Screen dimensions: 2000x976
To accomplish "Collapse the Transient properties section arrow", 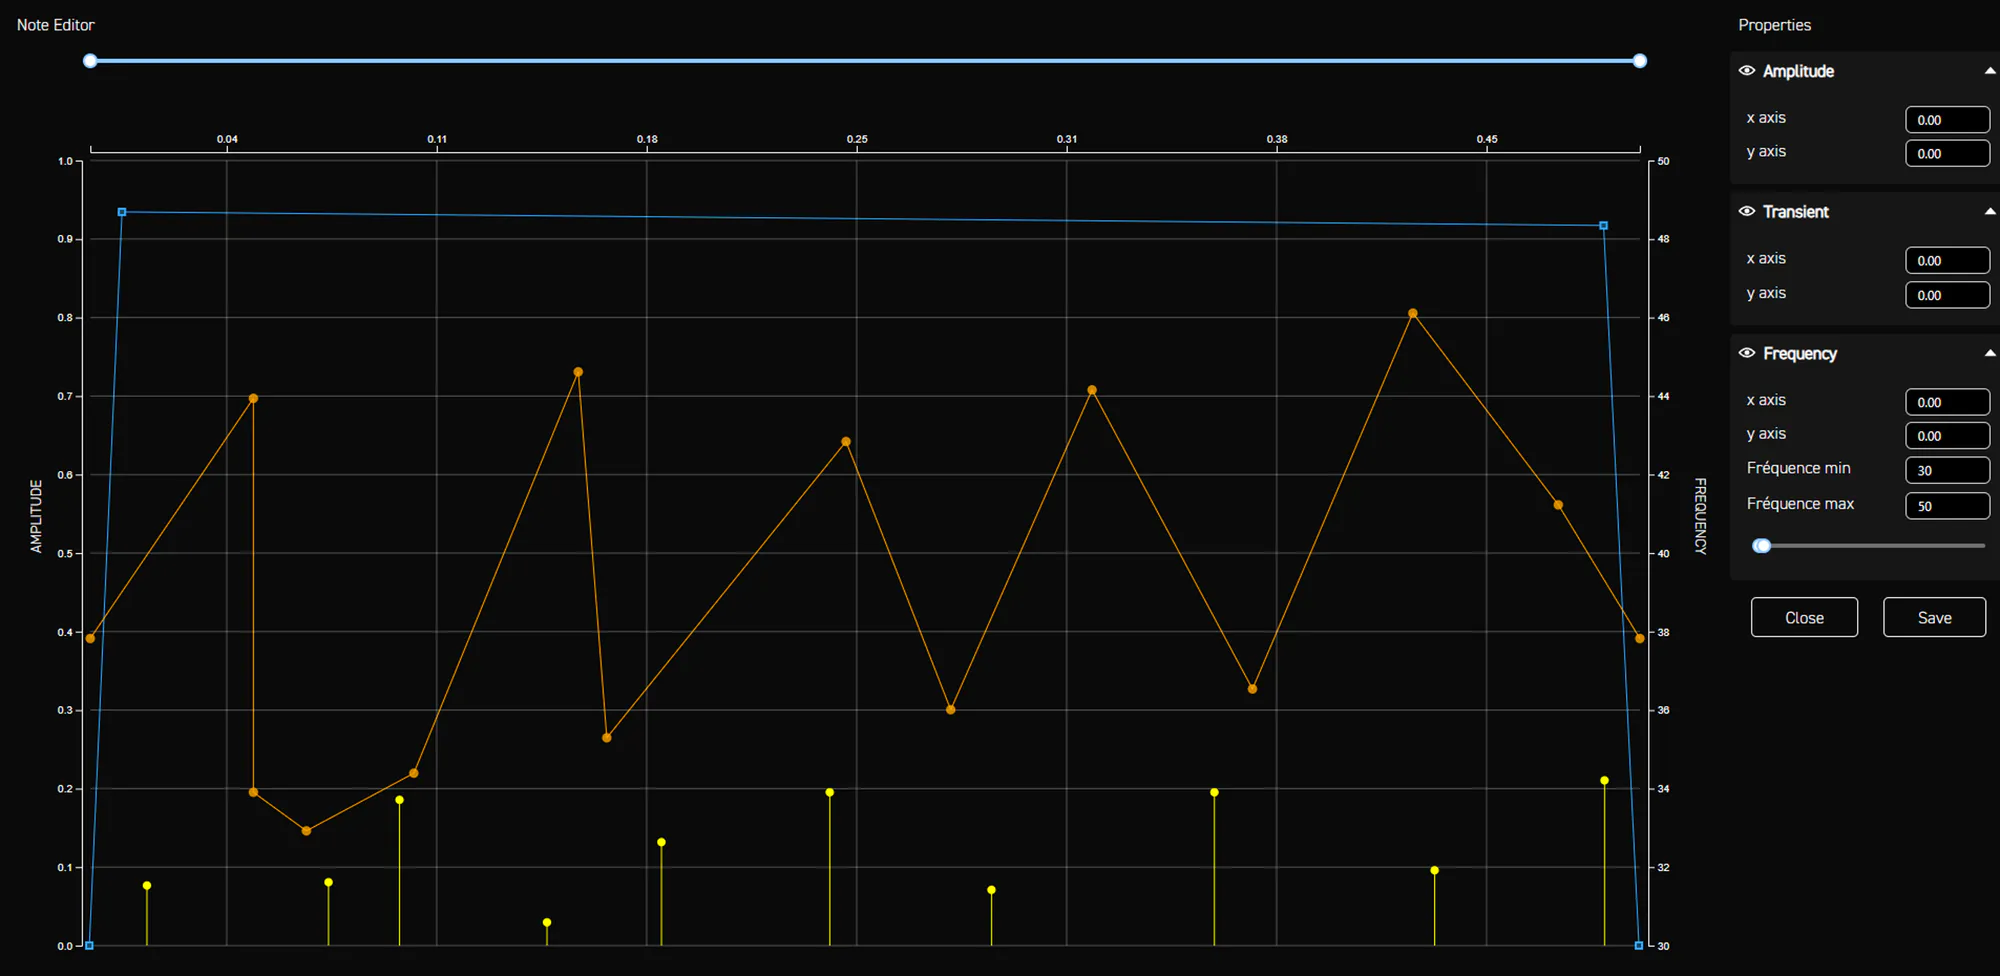I will click(x=1990, y=211).
